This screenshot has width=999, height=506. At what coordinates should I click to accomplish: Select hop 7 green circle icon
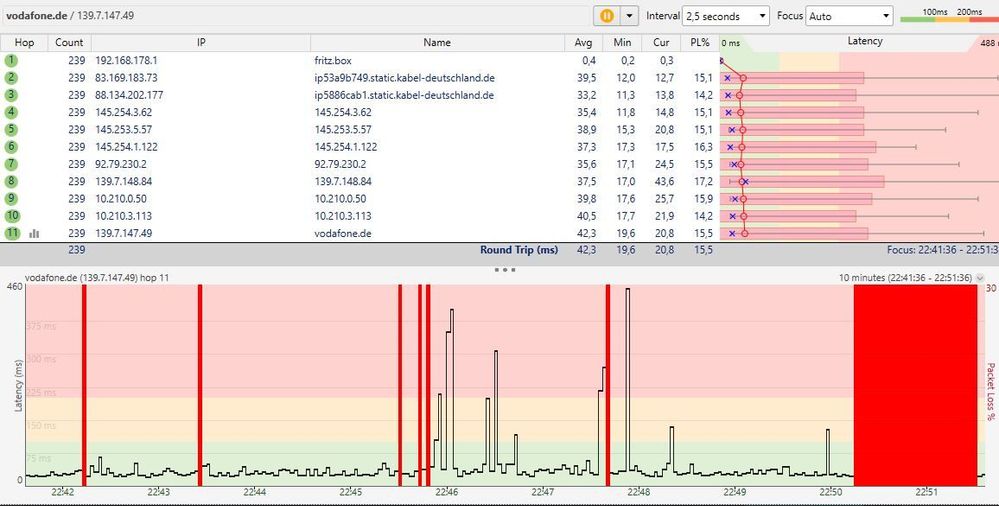point(11,164)
